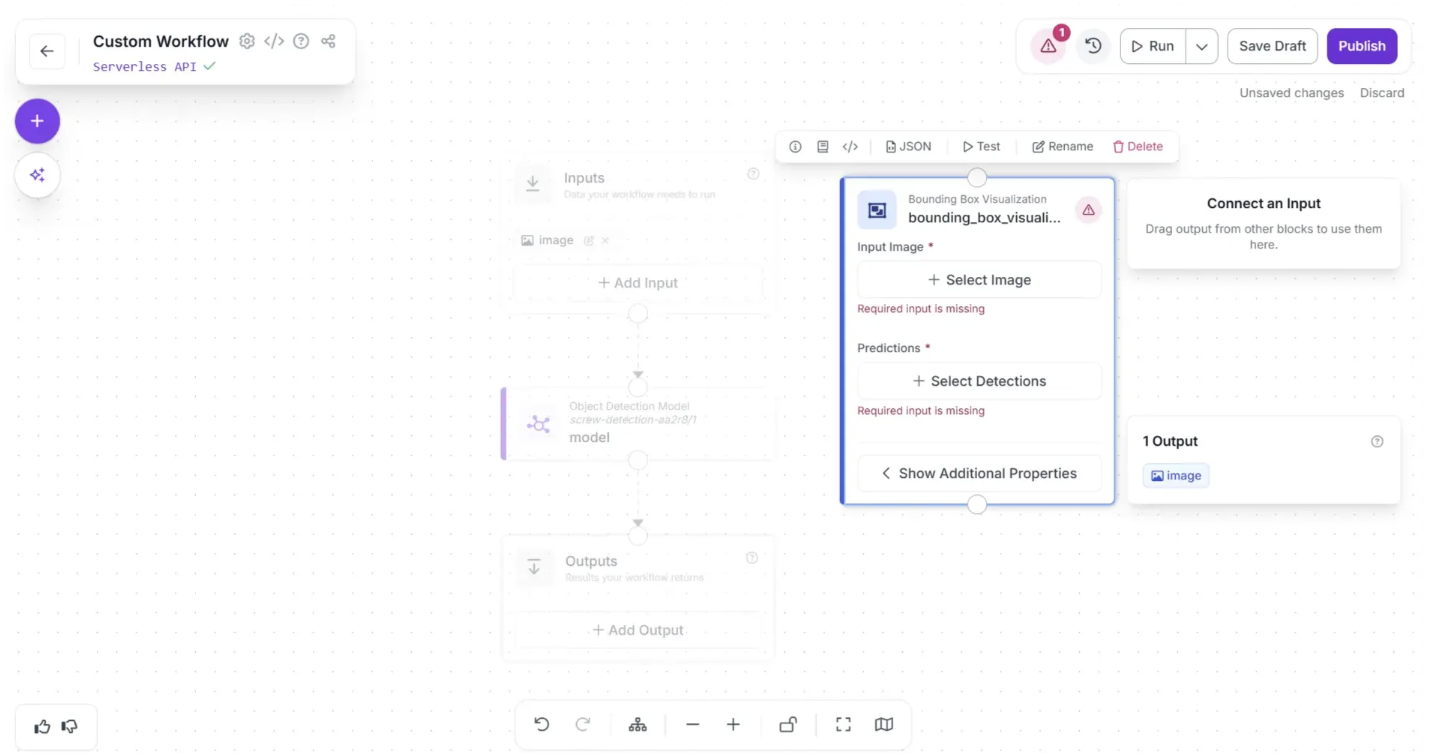The image size is (1448, 756).
Task: Toggle fit-to-screen view icon
Action: [x=843, y=725]
